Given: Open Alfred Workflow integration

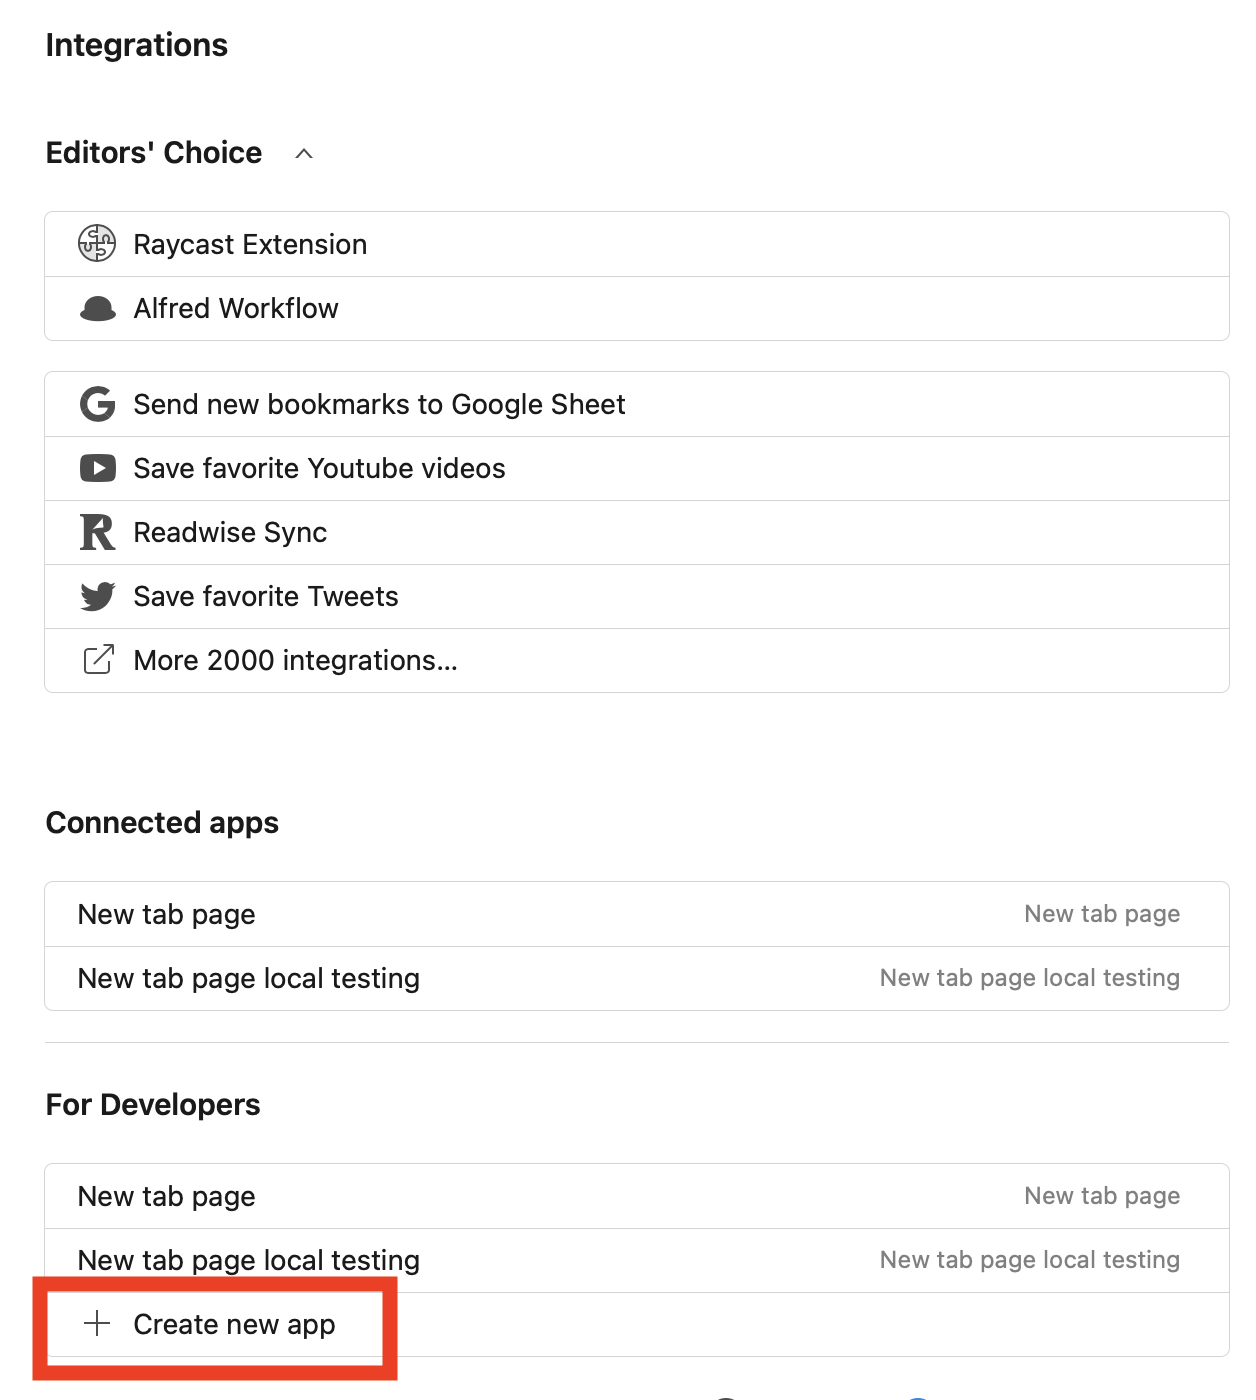Looking at the screenshot, I should [x=236, y=309].
